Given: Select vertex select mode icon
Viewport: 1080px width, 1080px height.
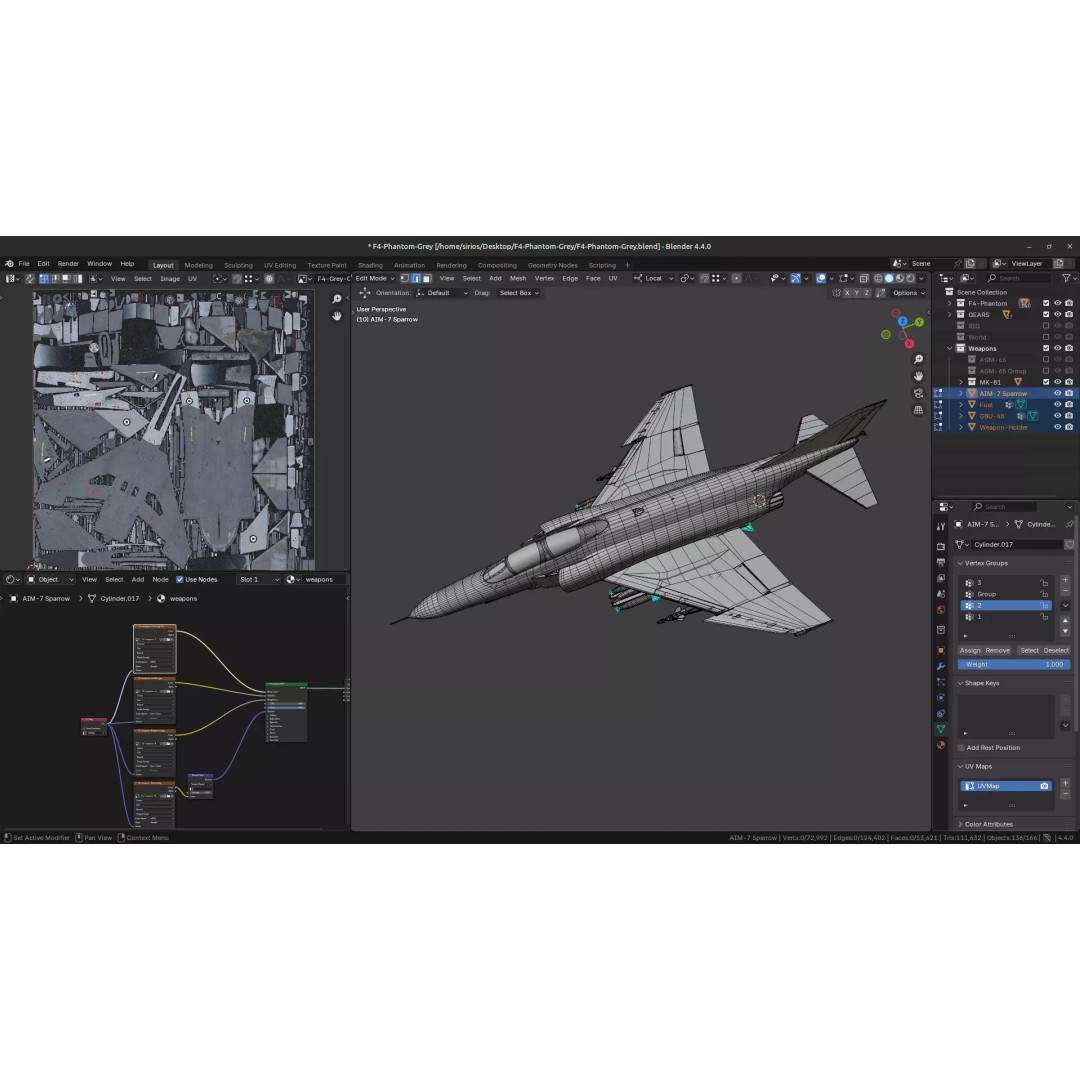Looking at the screenshot, I should click(405, 278).
